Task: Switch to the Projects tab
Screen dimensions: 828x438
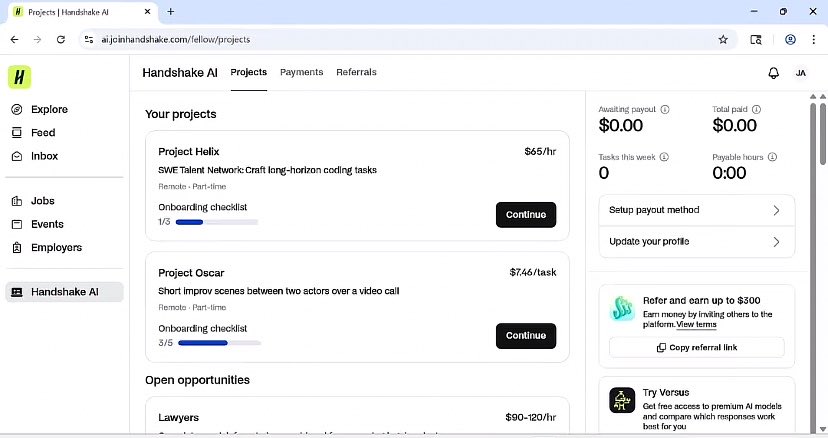Action: coord(249,72)
